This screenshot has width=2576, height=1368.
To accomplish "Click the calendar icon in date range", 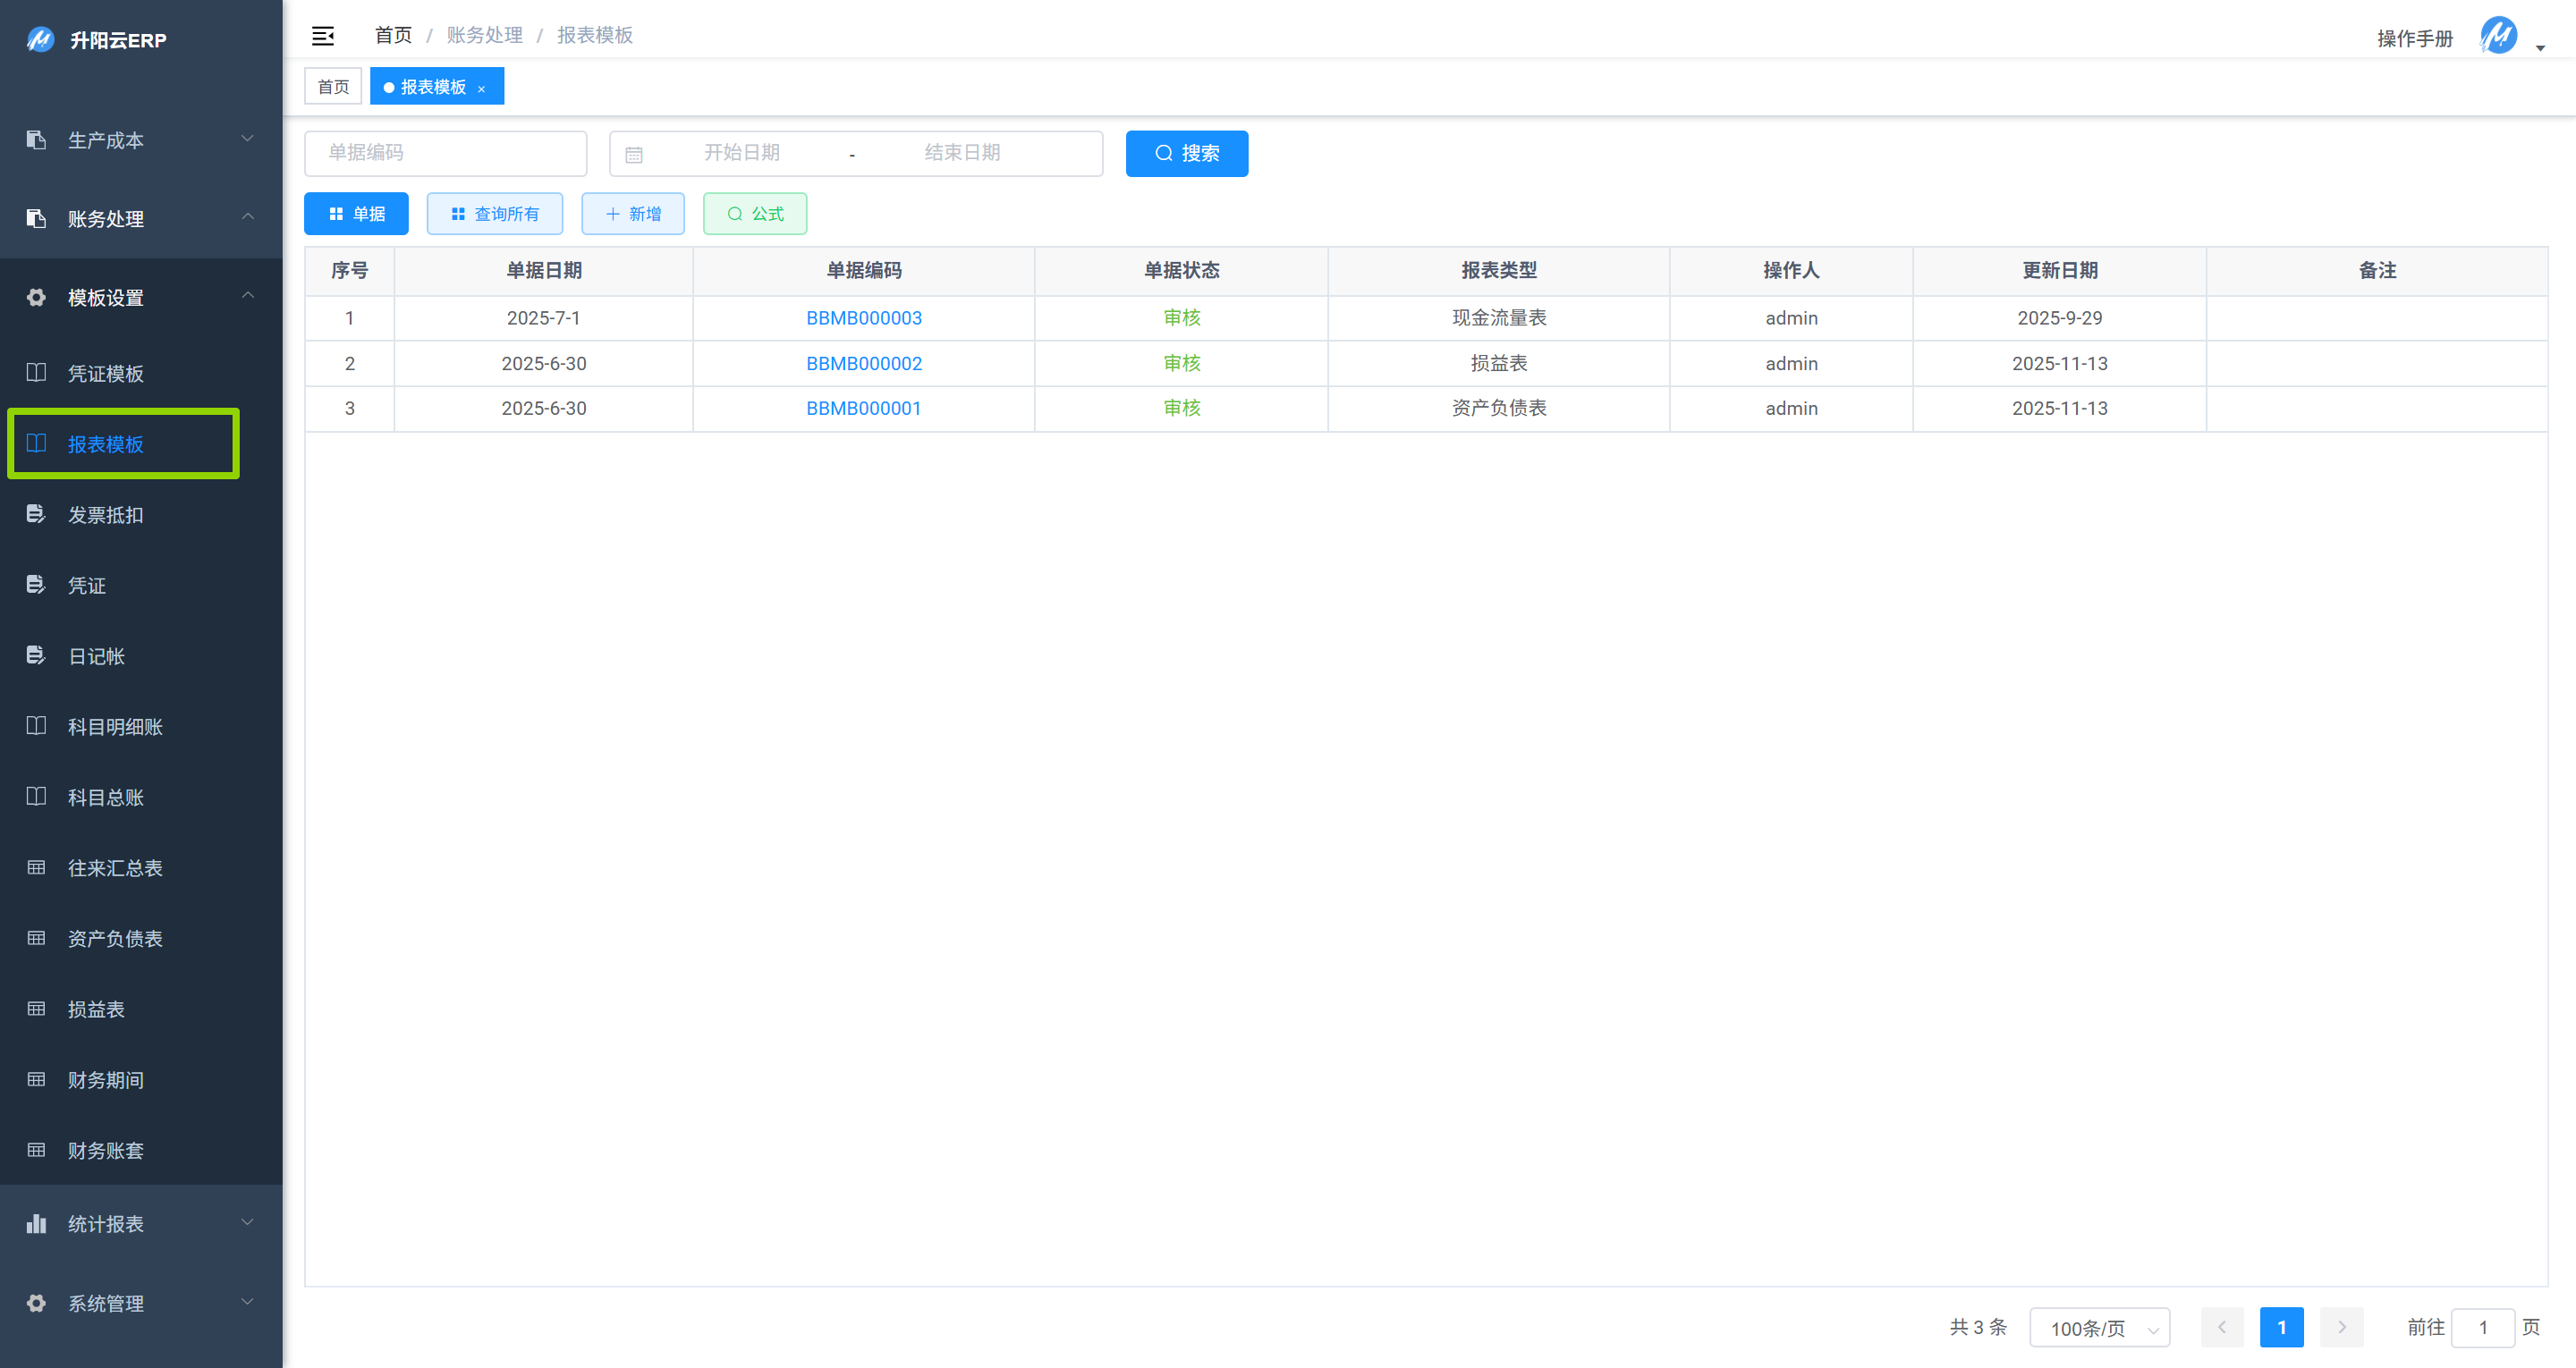I will (x=634, y=154).
